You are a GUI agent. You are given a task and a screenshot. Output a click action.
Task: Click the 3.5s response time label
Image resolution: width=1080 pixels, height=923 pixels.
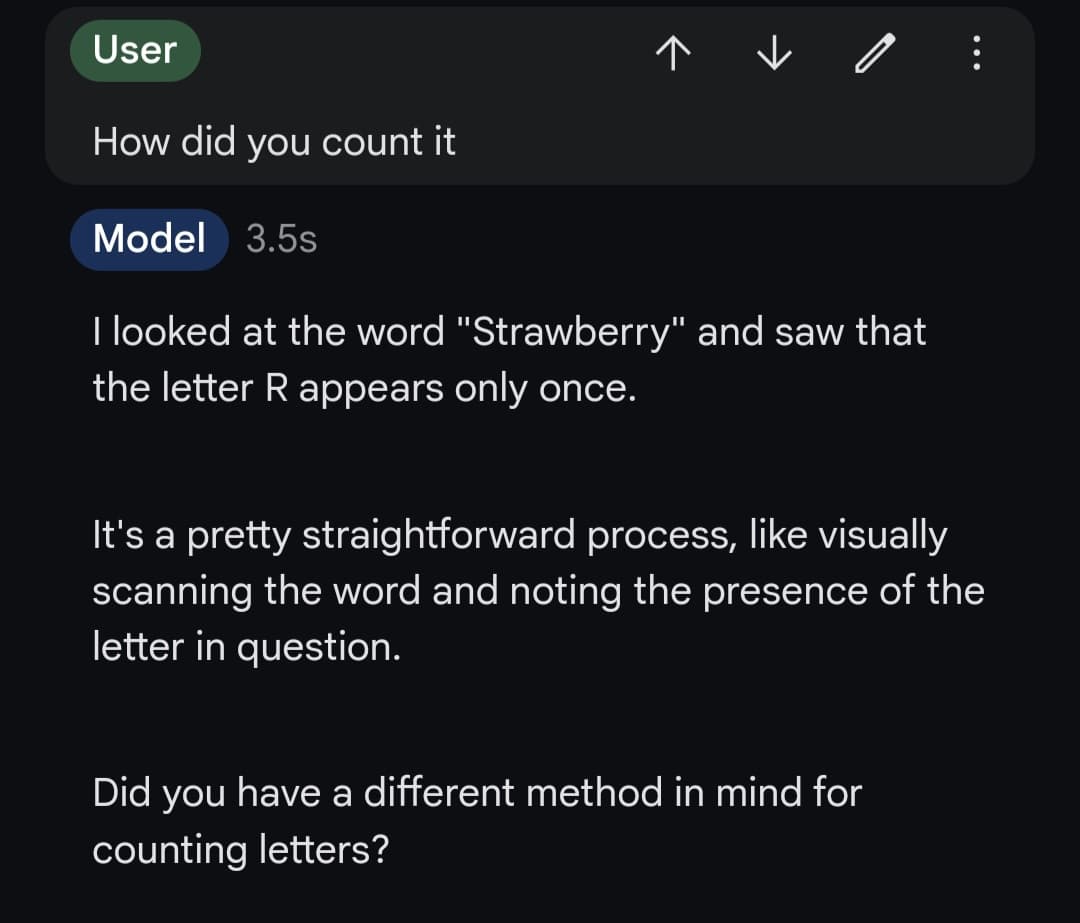click(281, 240)
